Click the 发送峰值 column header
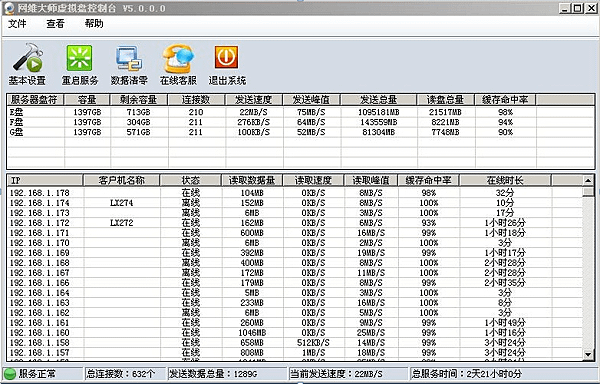This screenshot has width=600, height=384. (311, 100)
